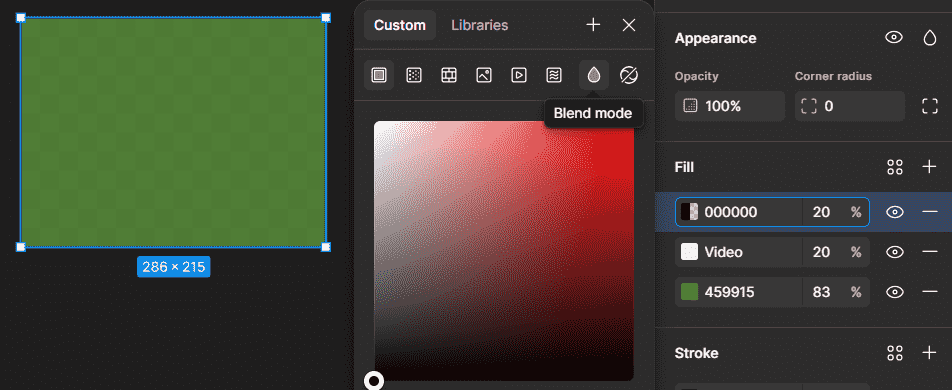Click the 000000 fill color swatch
The width and height of the screenshot is (952, 390).
pyautogui.click(x=689, y=212)
